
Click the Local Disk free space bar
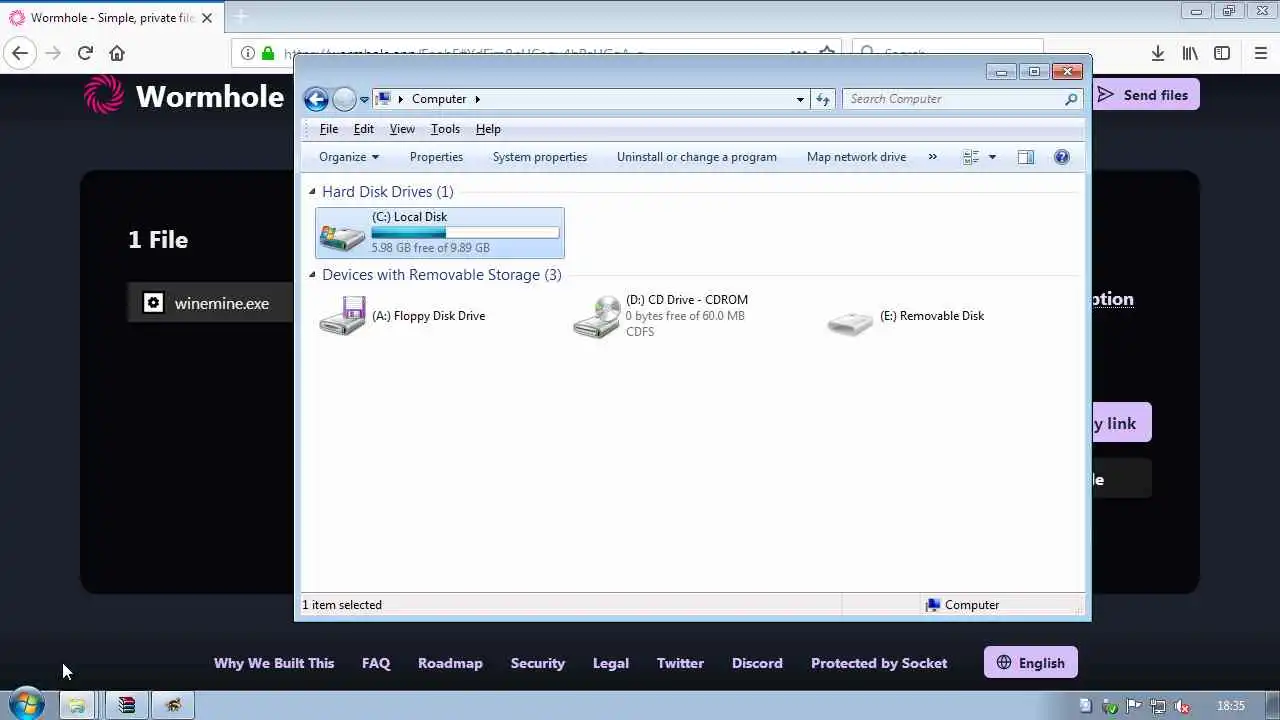465,232
